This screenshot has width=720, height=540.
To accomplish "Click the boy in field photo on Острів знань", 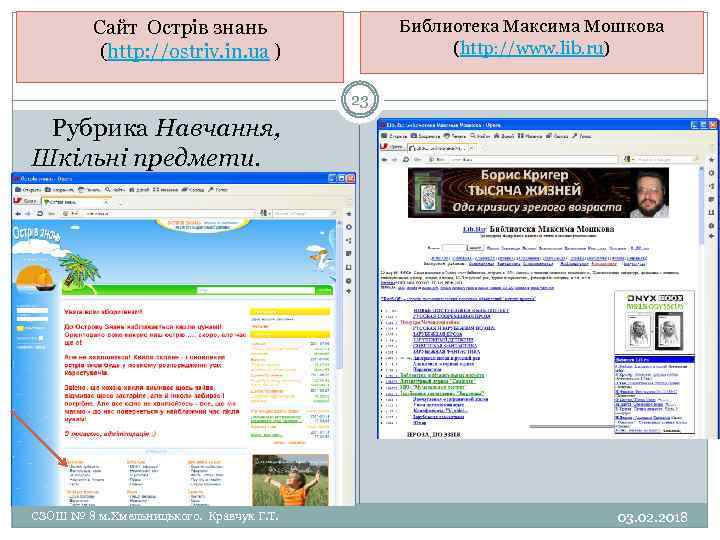I will 290,480.
